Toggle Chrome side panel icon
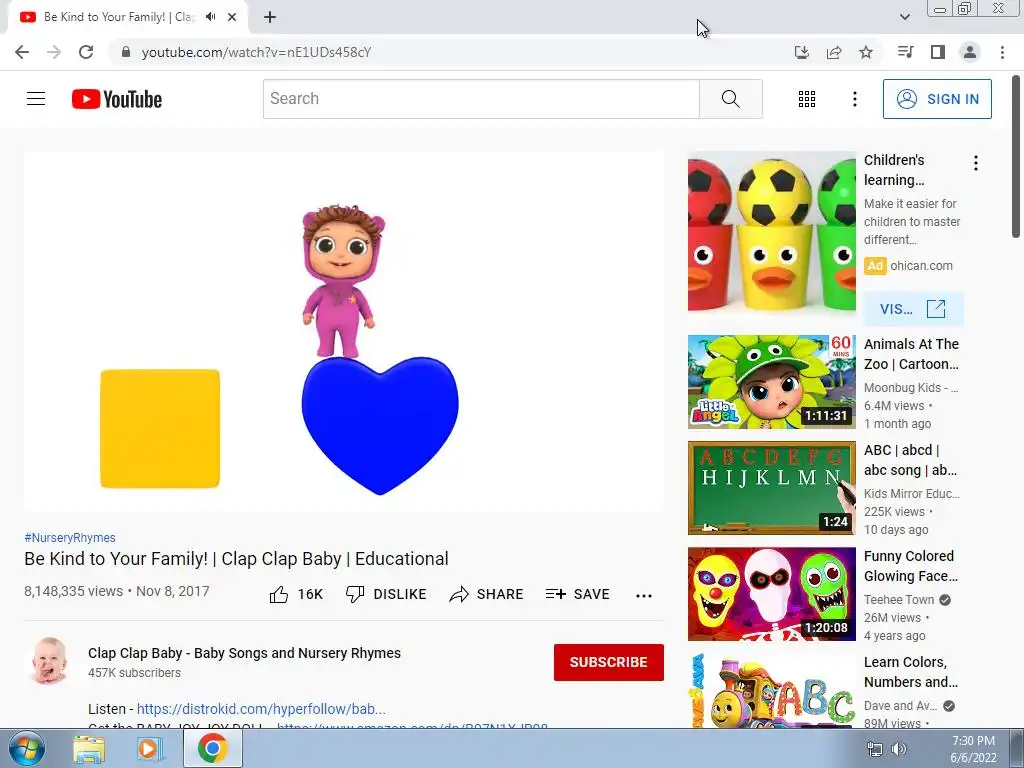The image size is (1024, 768). (x=938, y=52)
